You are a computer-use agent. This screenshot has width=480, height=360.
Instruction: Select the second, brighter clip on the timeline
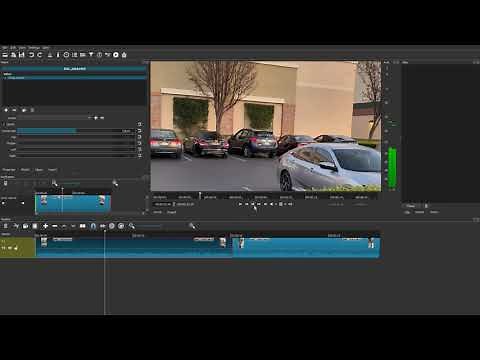coord(306,247)
